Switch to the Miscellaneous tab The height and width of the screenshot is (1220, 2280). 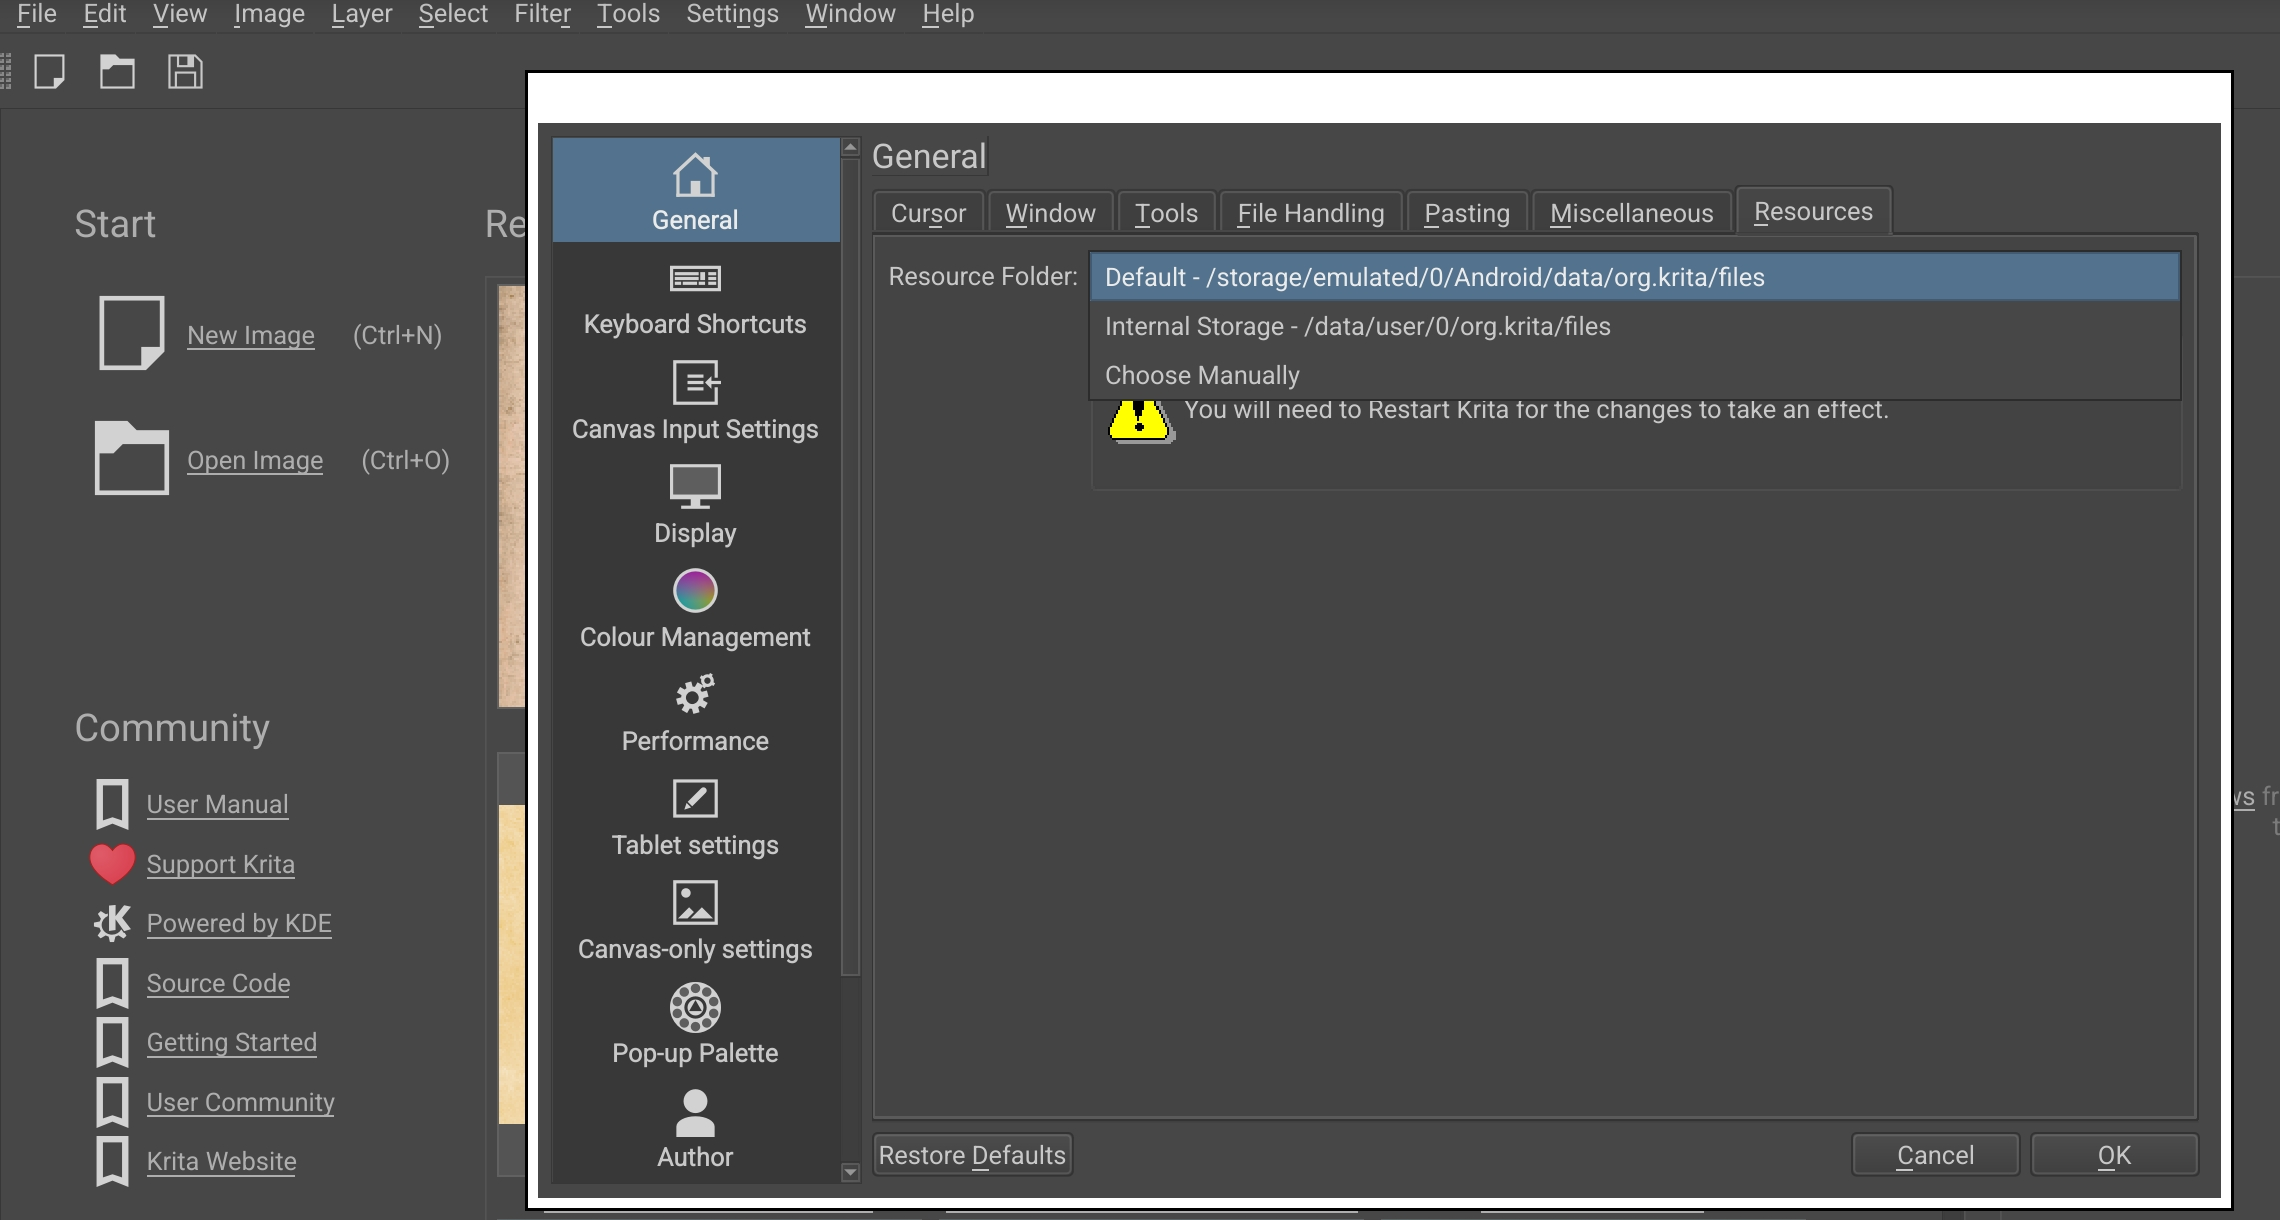(x=1631, y=213)
